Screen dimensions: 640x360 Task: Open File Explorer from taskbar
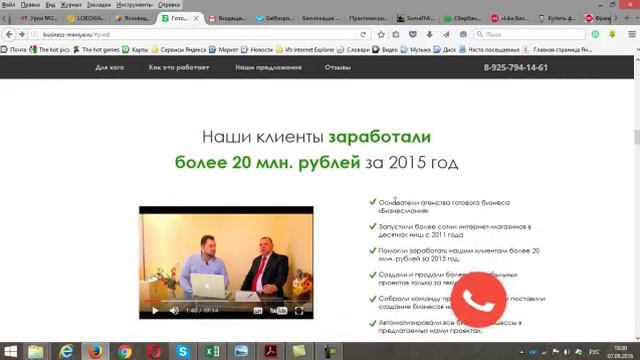pos(36,351)
